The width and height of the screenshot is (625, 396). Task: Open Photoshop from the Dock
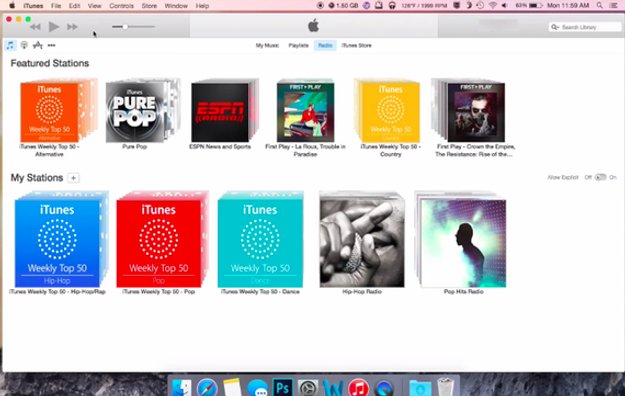(283, 387)
